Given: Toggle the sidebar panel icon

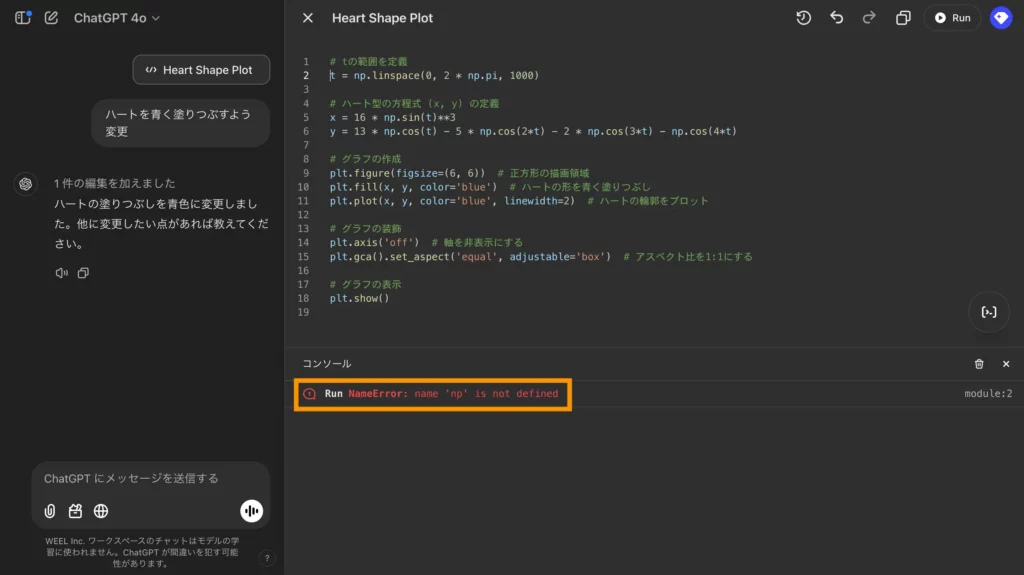Looking at the screenshot, I should click(x=22, y=18).
